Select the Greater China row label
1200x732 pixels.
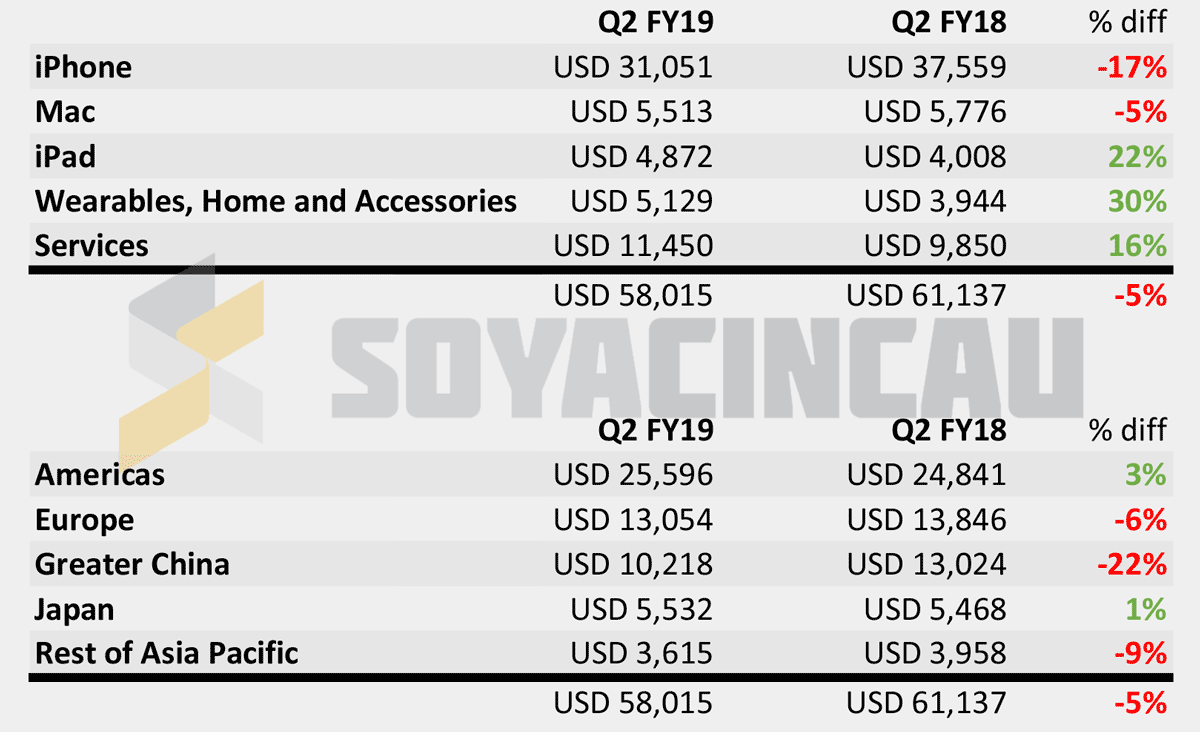pos(132,564)
